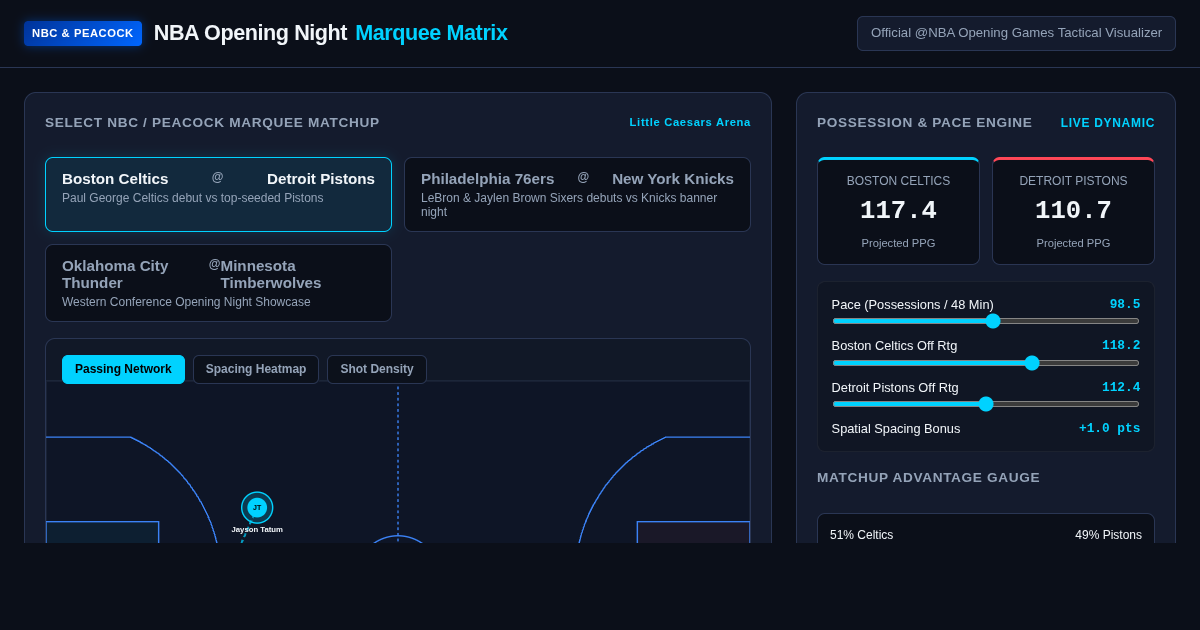The image size is (1200, 630).
Task: Click the Pace value 98.5
Action: pyautogui.click(x=1125, y=304)
